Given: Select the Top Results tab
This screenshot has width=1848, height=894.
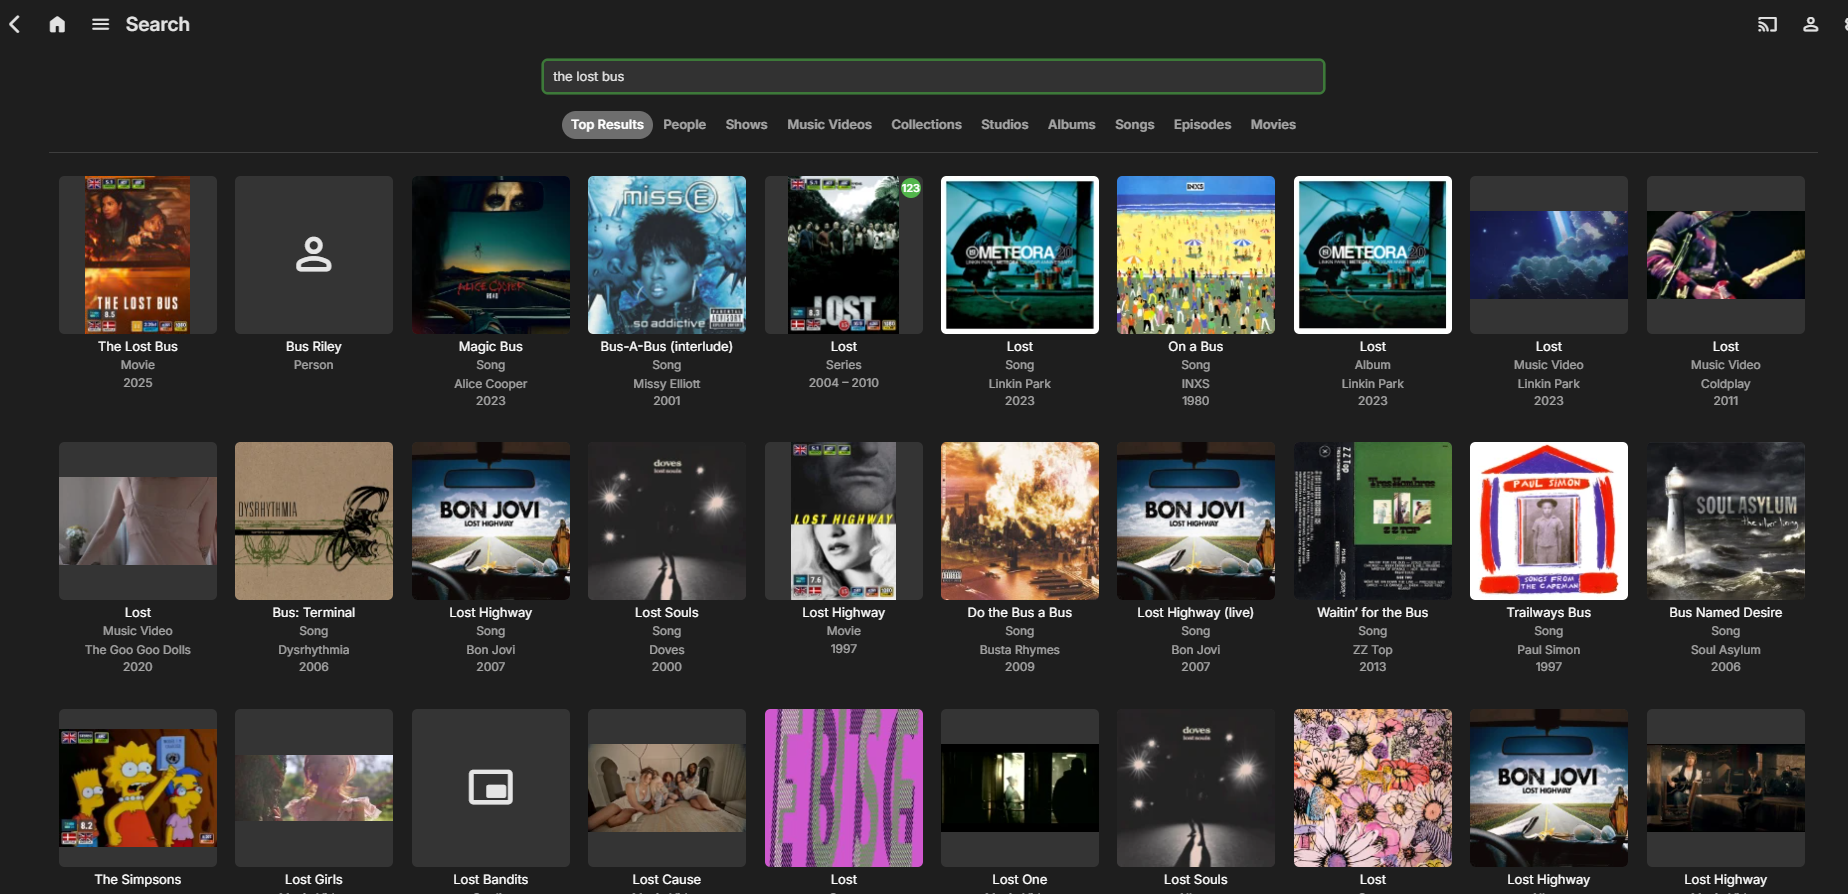Looking at the screenshot, I should coord(607,125).
